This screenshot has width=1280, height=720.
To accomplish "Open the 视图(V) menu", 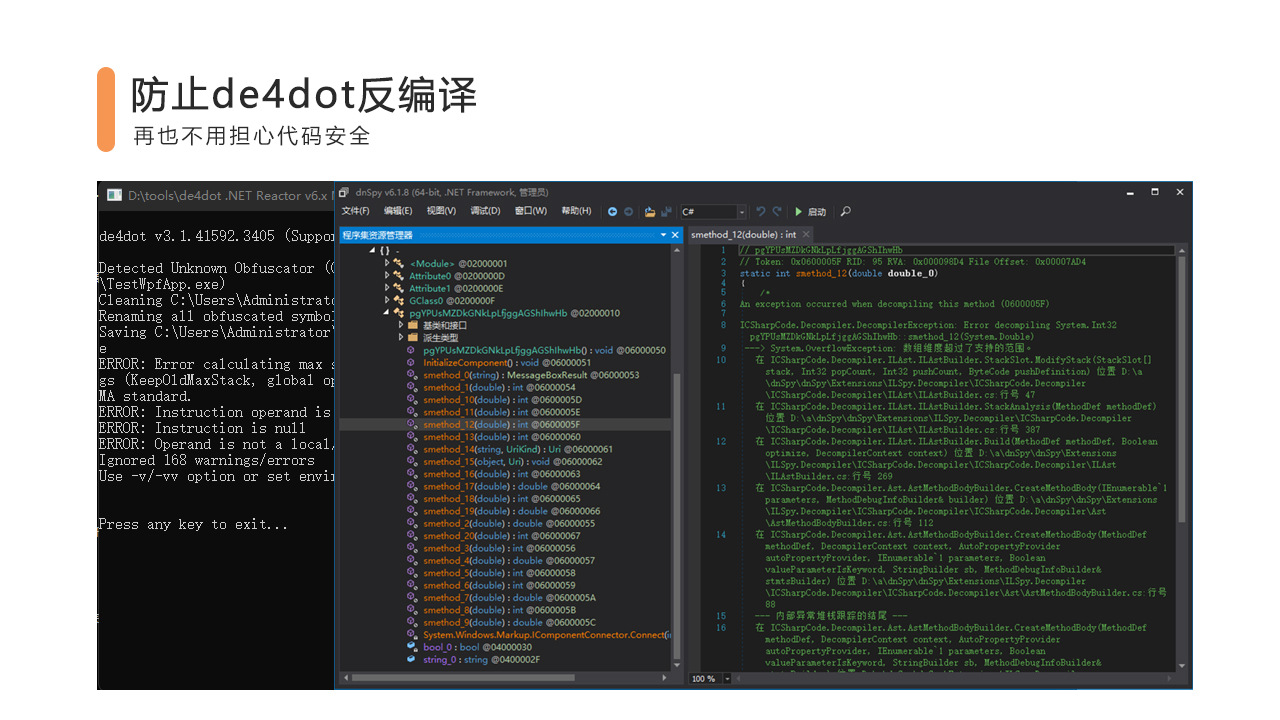I will point(441,211).
